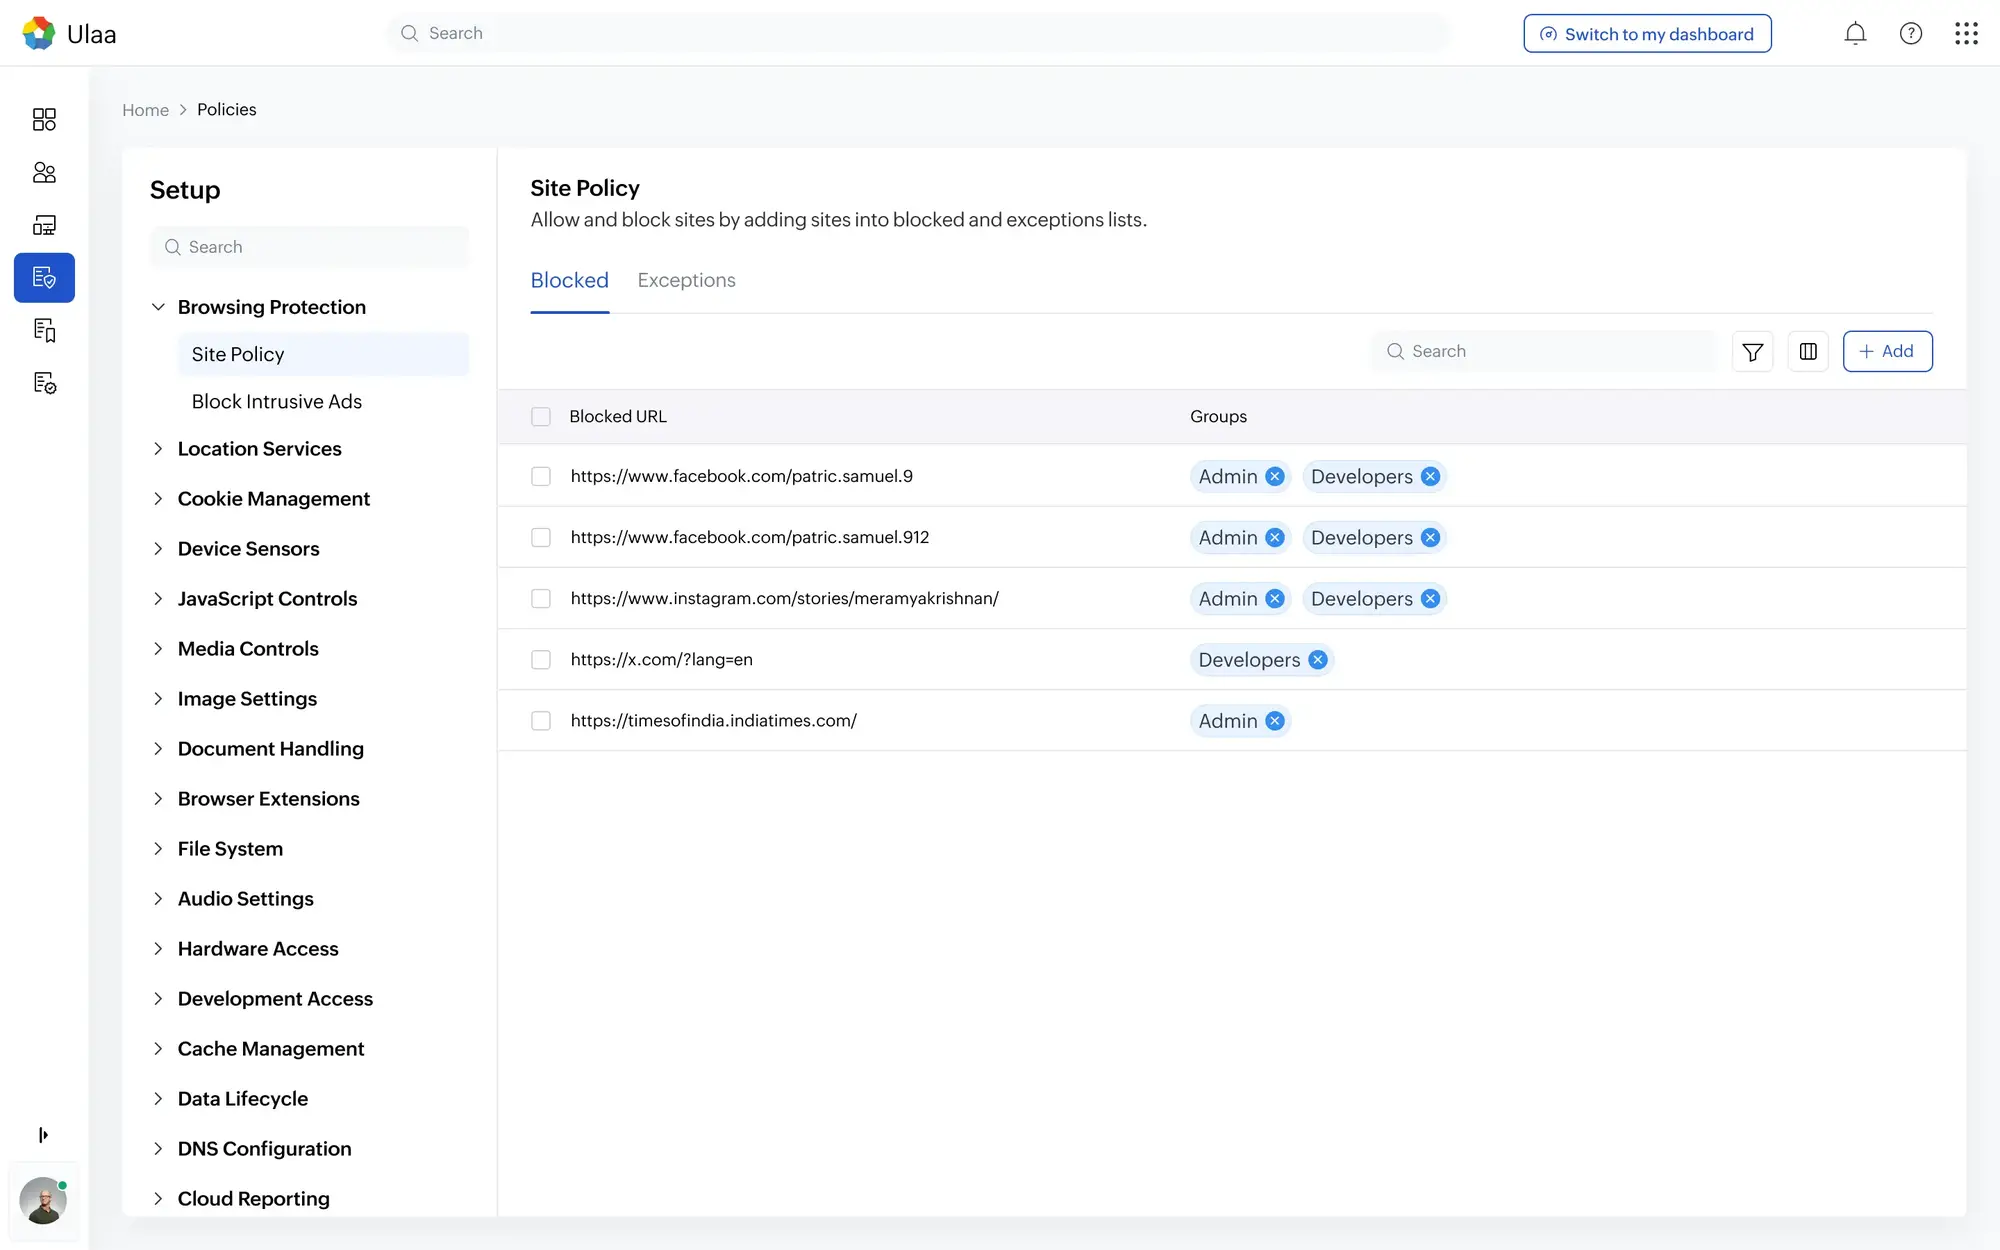Open the notifications bell

pyautogui.click(x=1855, y=34)
